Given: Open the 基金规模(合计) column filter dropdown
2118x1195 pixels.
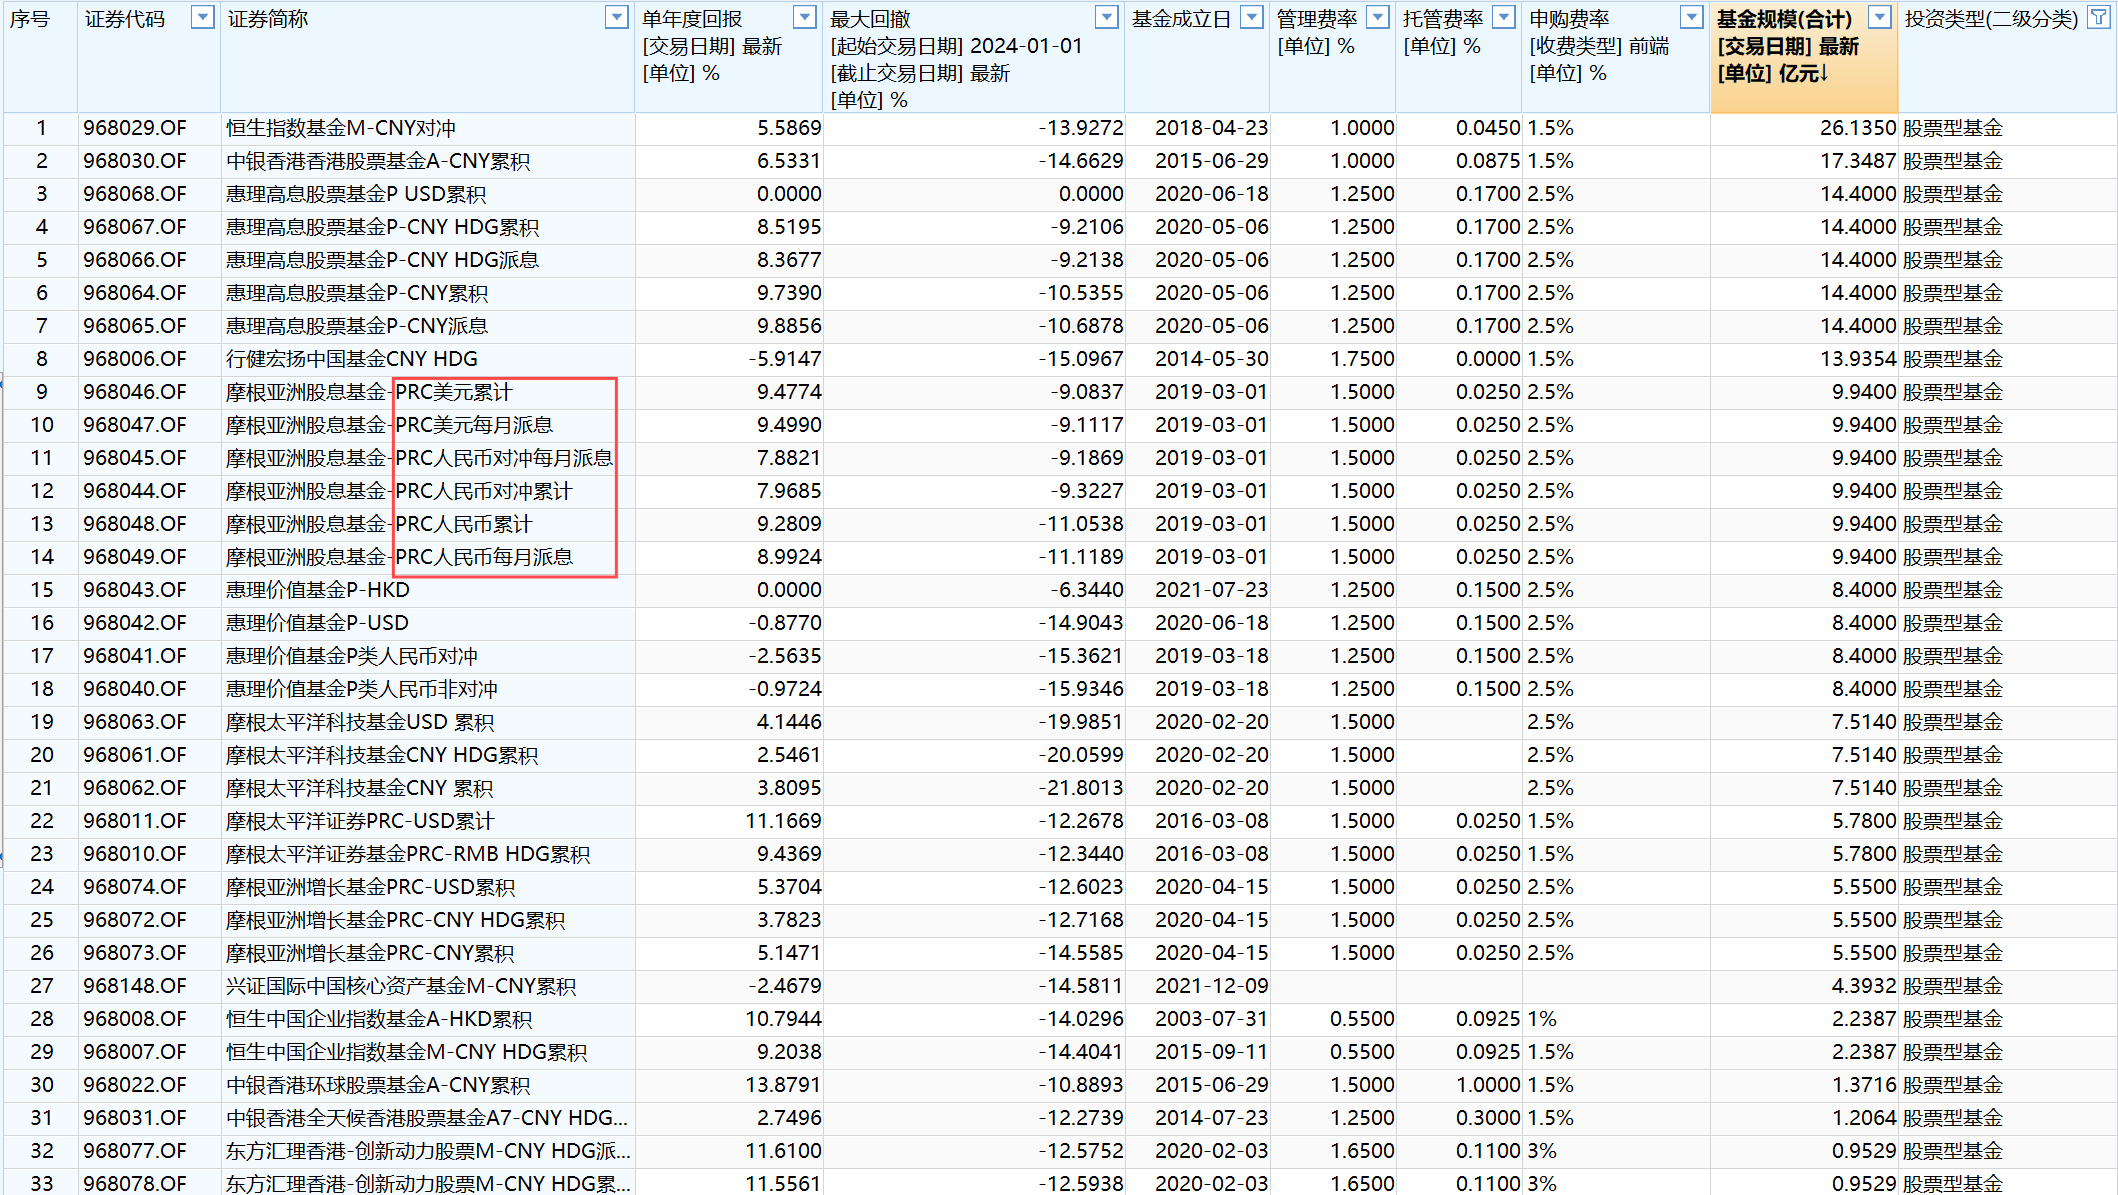Looking at the screenshot, I should coord(1881,17).
